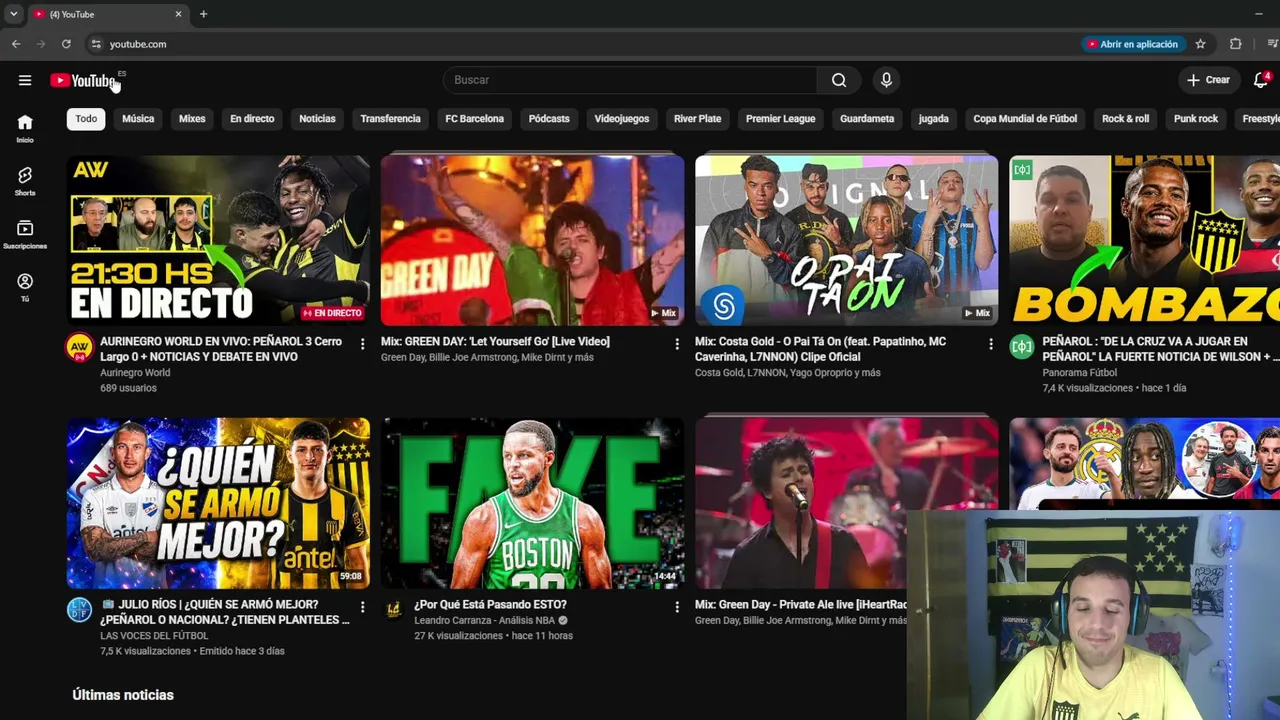Select the Premier League chip
Viewport: 1280px width, 720px height.
point(780,119)
